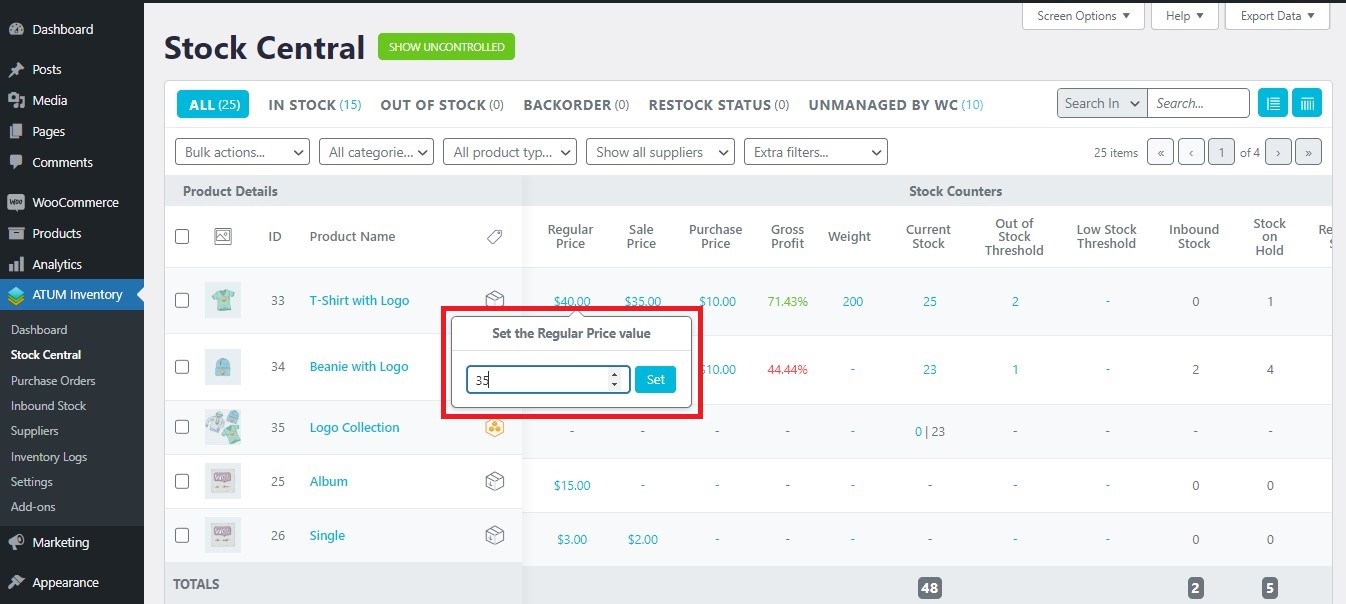Open the Export Data dropdown

tap(1277, 16)
